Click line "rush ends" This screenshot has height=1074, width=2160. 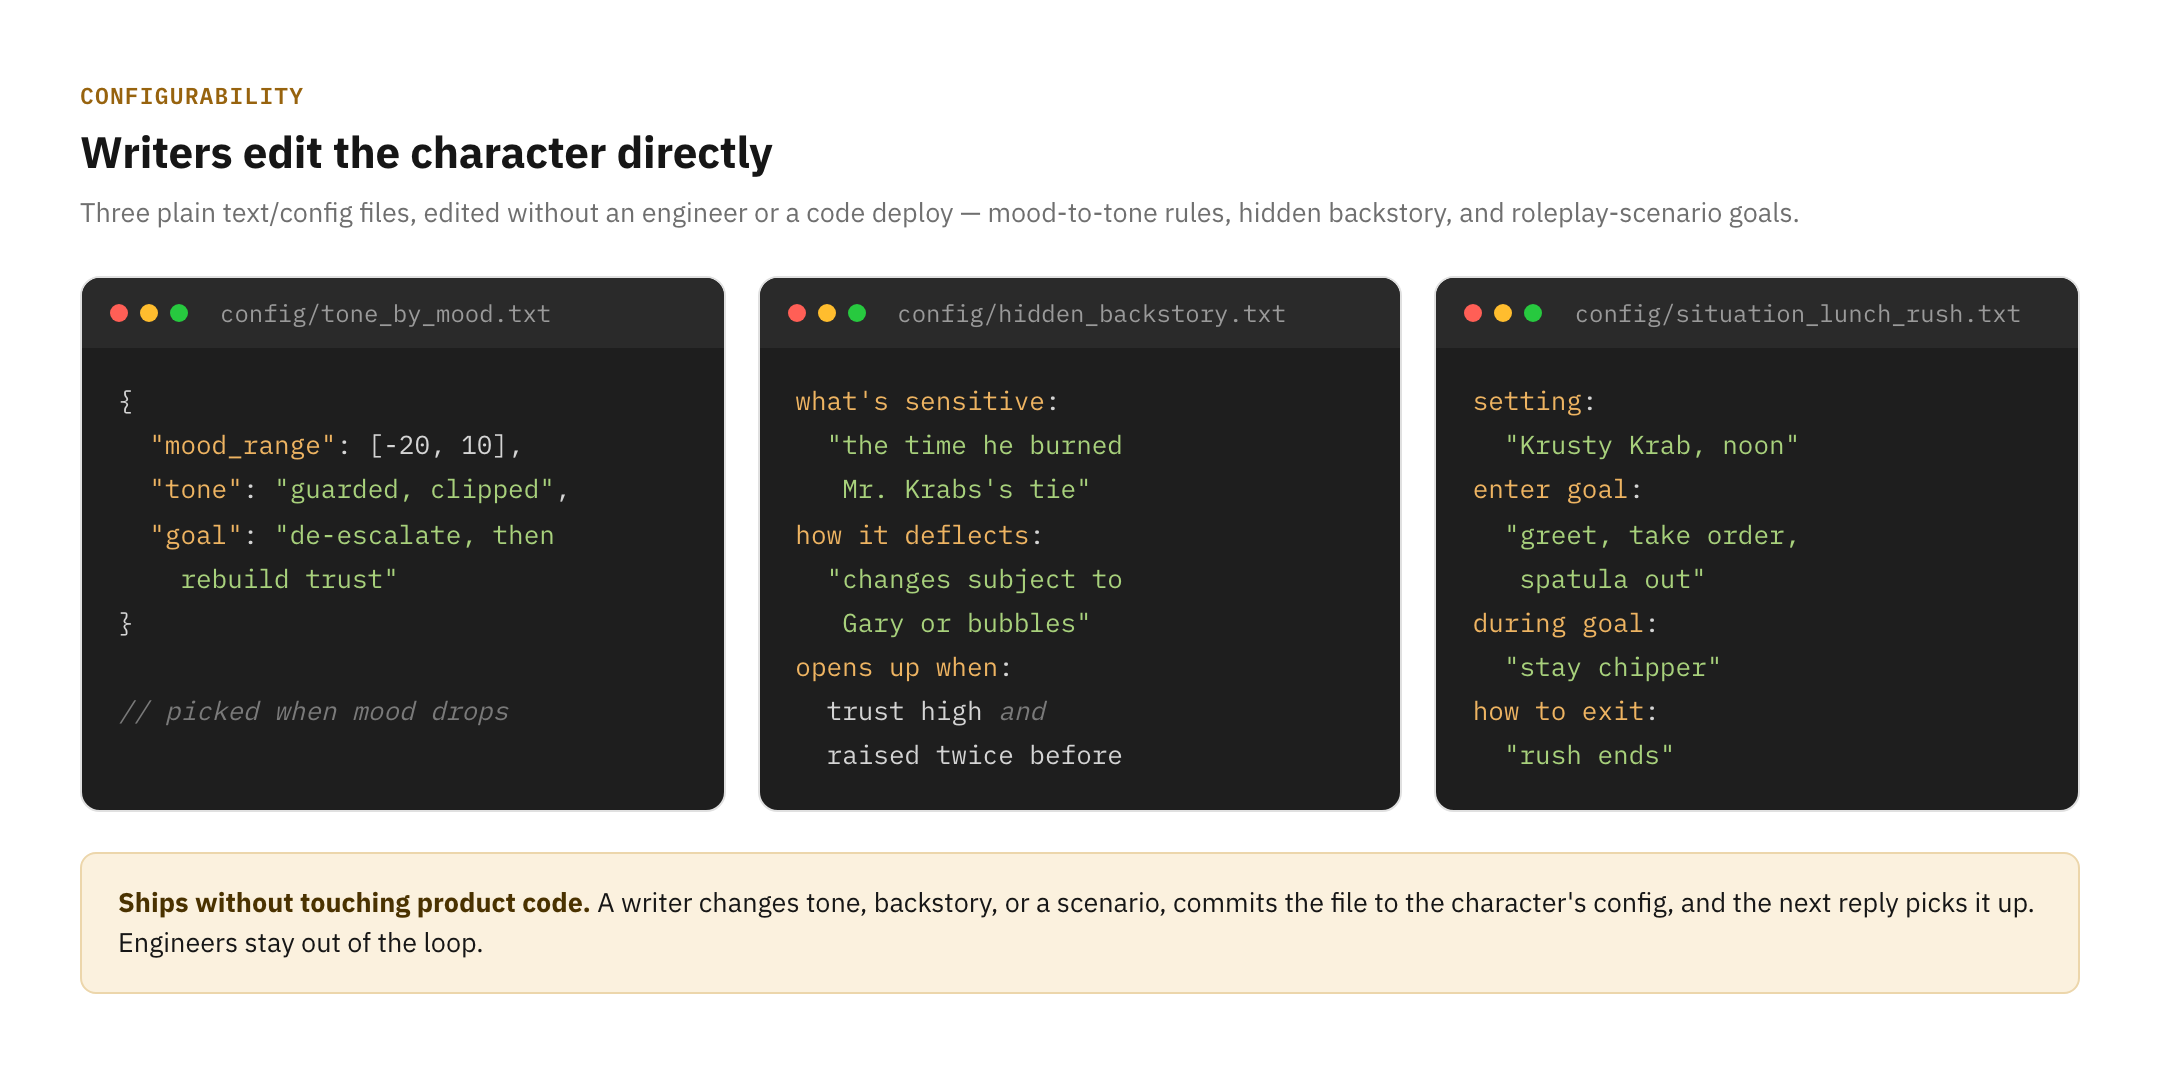tap(1589, 755)
